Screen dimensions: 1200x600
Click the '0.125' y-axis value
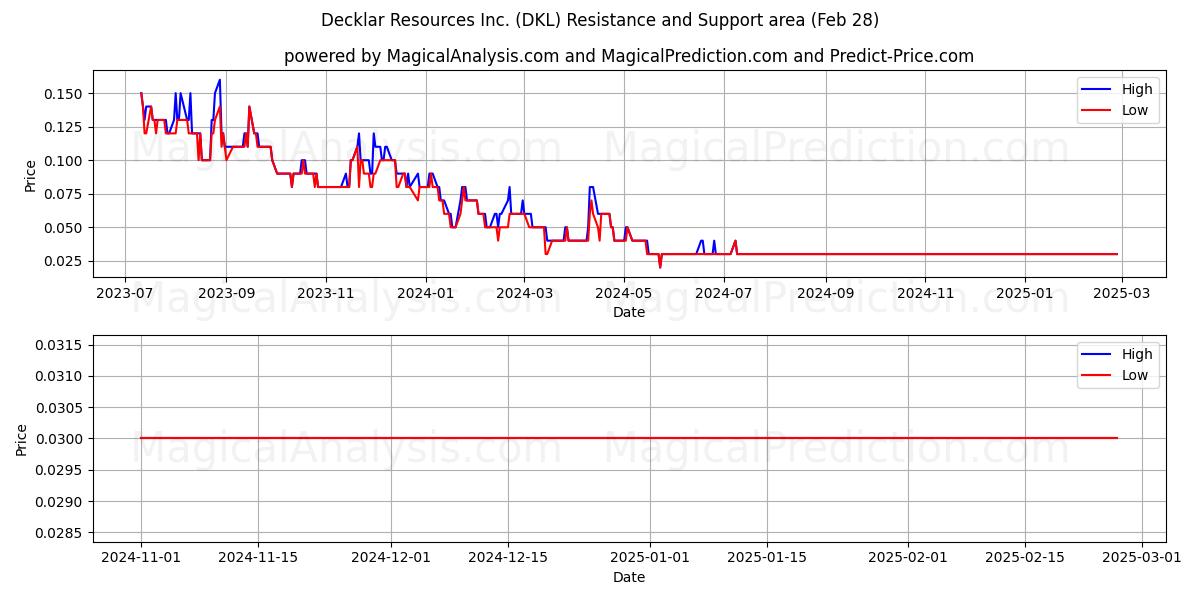66,127
